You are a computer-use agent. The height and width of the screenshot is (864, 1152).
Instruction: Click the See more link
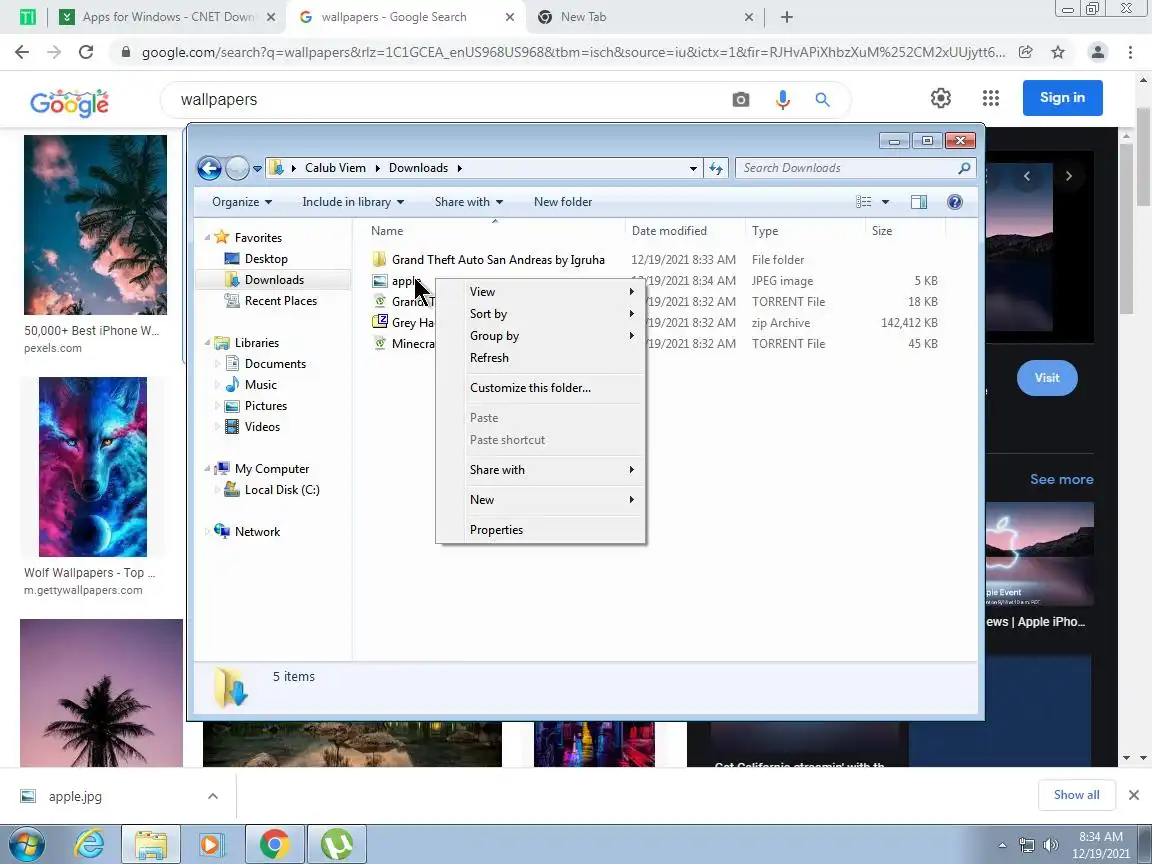1062,479
